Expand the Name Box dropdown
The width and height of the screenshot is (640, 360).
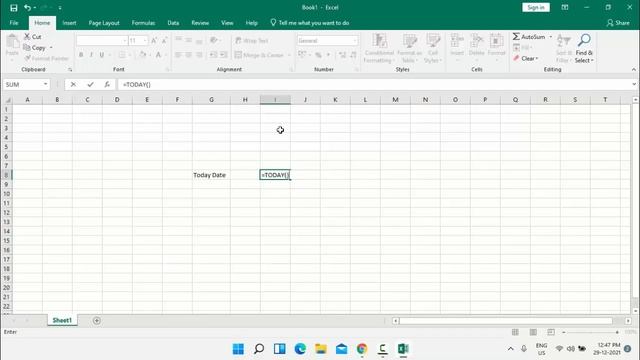click(45, 84)
